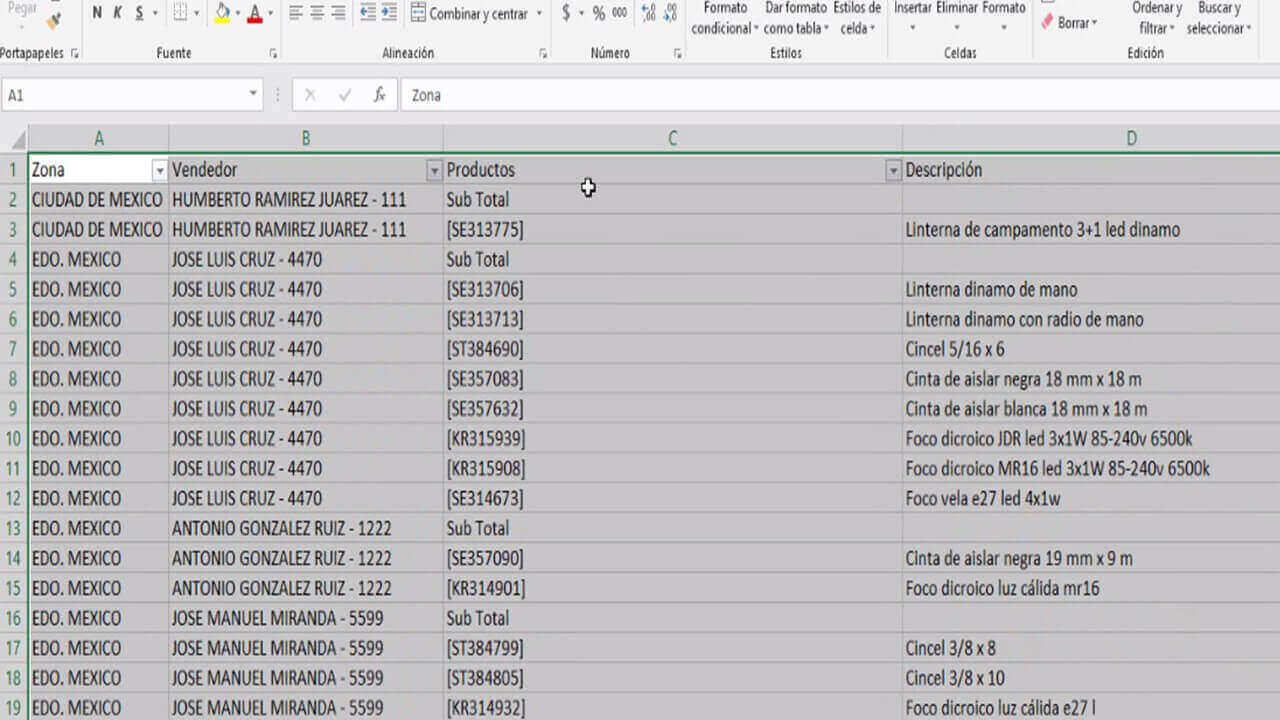This screenshot has height=720, width=1280.
Task: Increase the indent
Action: point(389,13)
